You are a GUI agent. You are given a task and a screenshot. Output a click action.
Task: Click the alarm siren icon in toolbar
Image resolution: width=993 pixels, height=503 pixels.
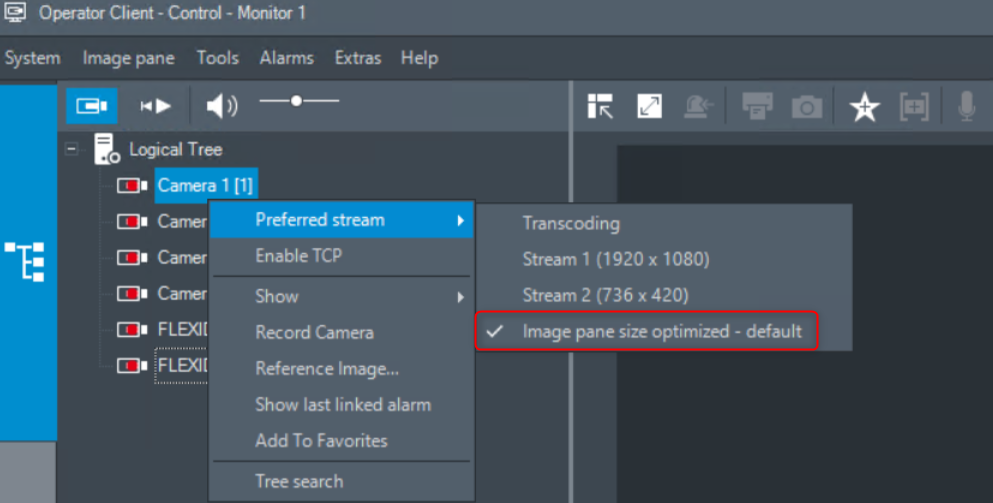700,106
